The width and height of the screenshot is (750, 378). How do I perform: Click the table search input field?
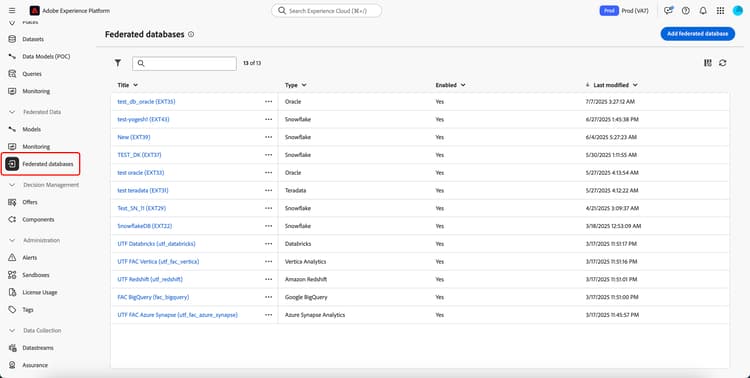(184, 63)
